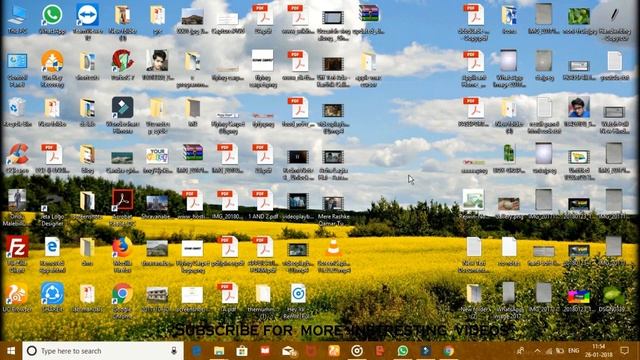Select the Recycle Bin on the desktop
Screen dimensions: 640x360
click(17, 112)
